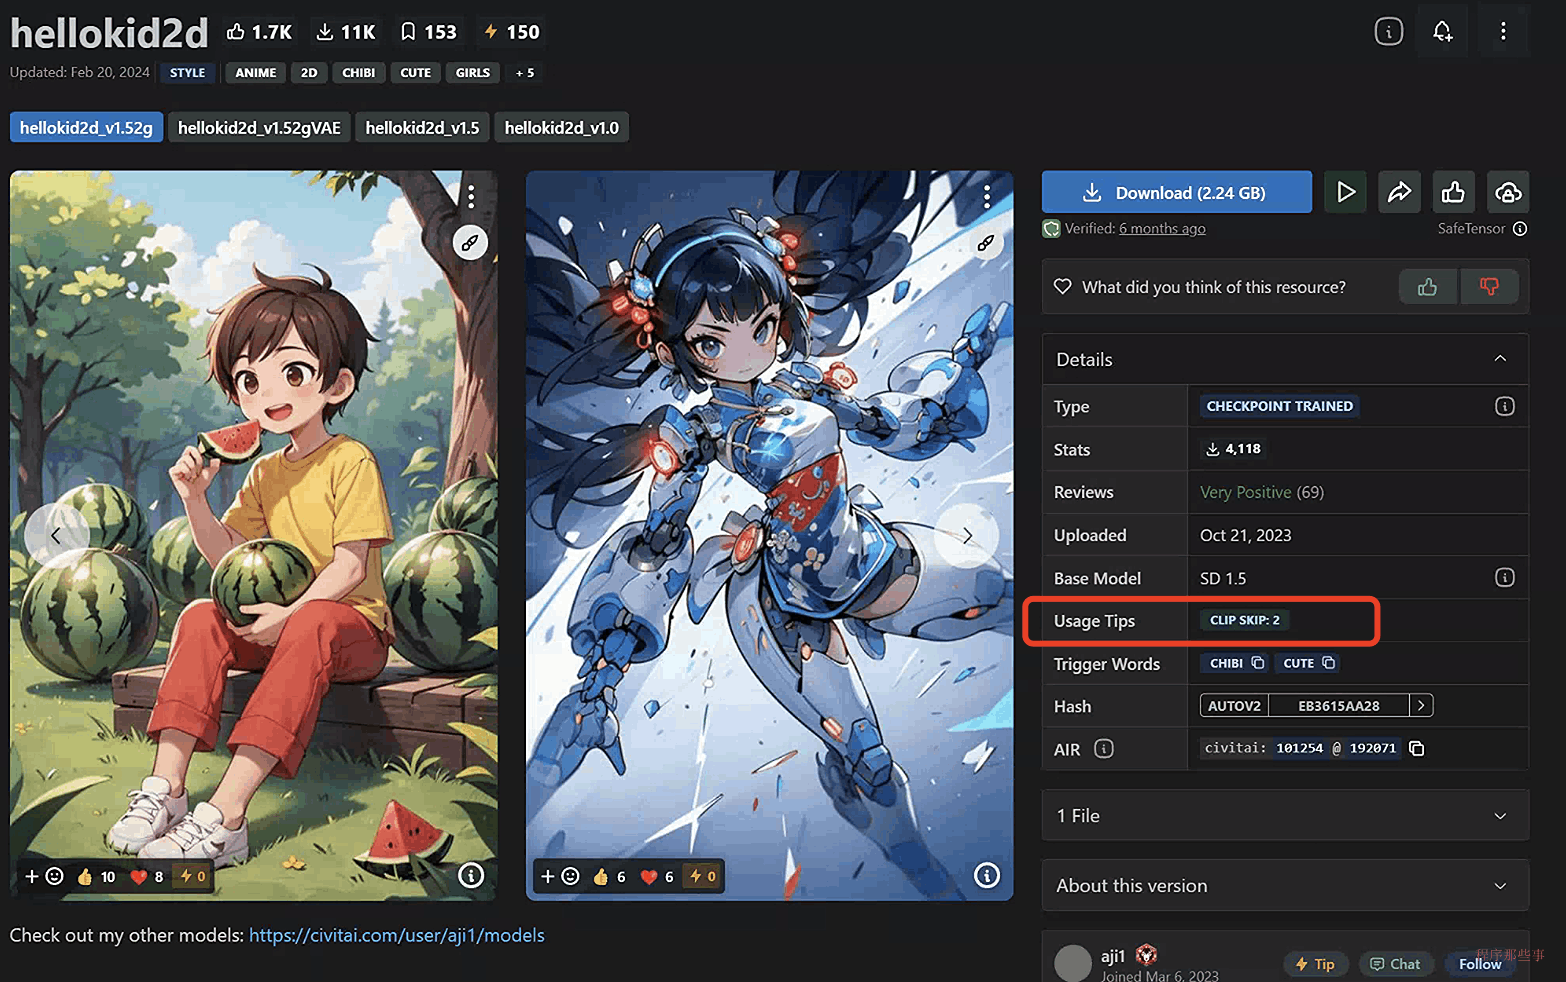The width and height of the screenshot is (1566, 982).
Task: Collapse the Details panel
Action: [x=1499, y=359]
